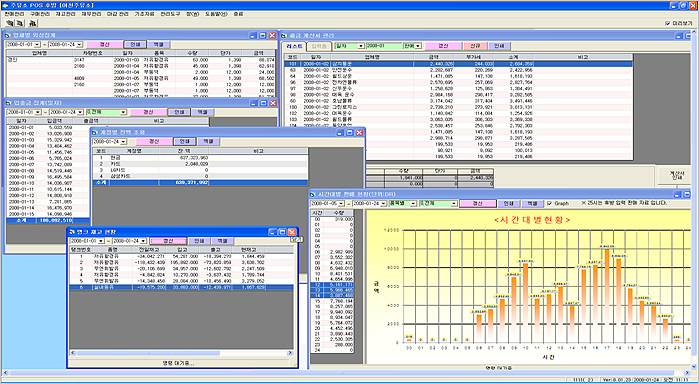Switch to the 리스트 tab in 세금 계산서 관리
Image resolution: width=699 pixels, height=384 pixels.
[295, 46]
